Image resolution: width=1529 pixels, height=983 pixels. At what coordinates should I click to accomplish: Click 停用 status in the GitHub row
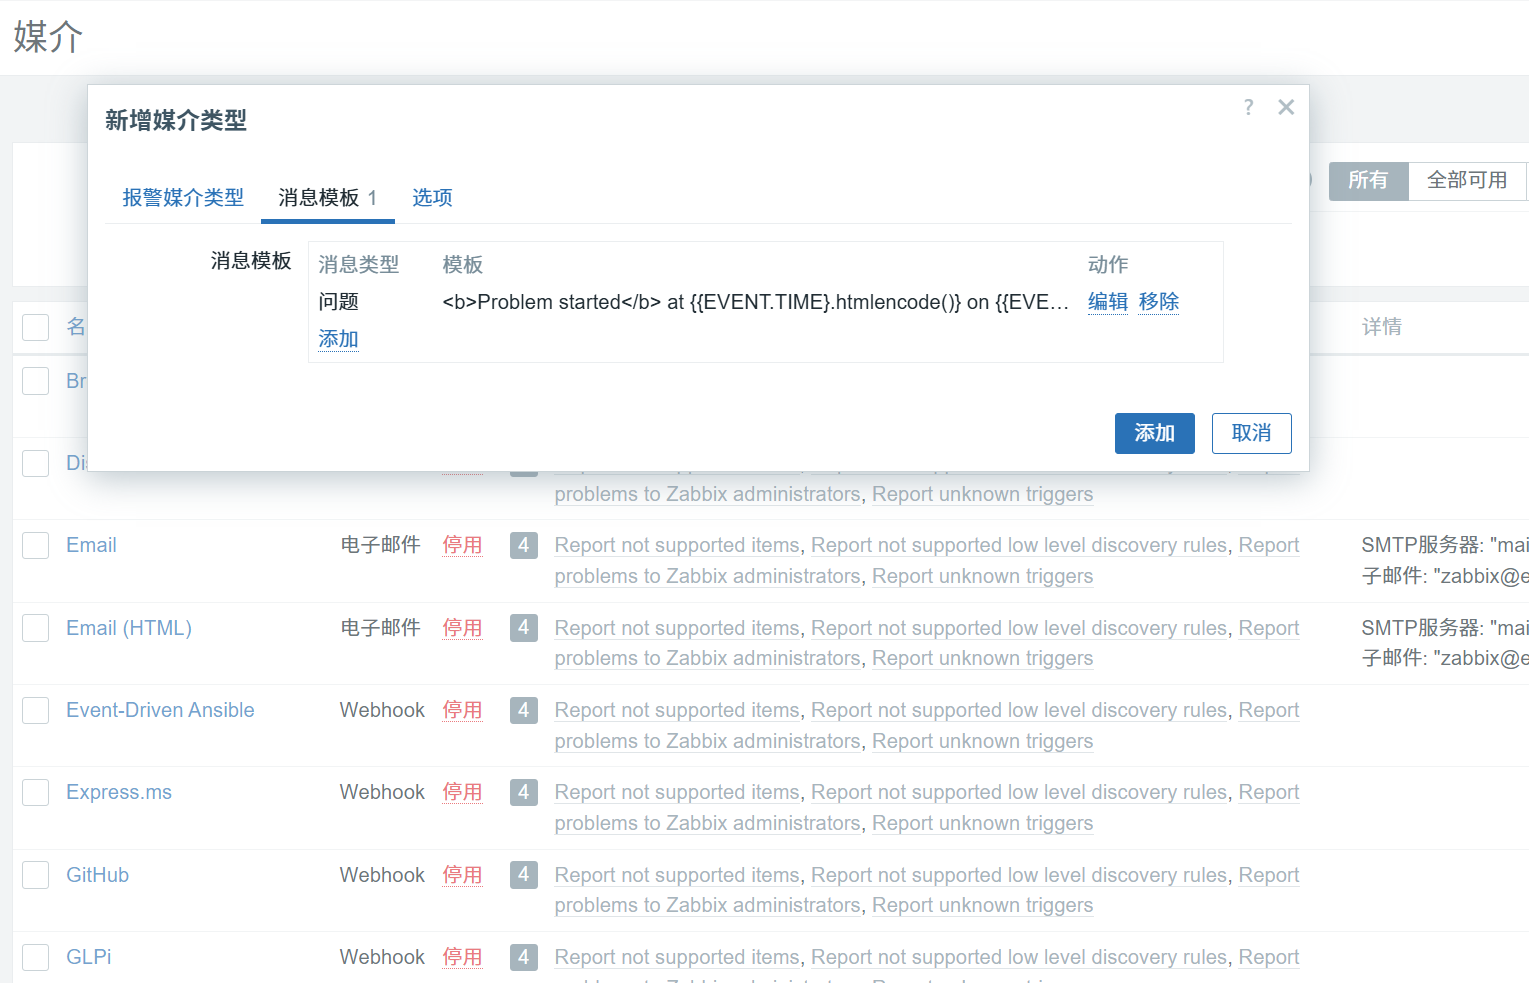tap(462, 875)
